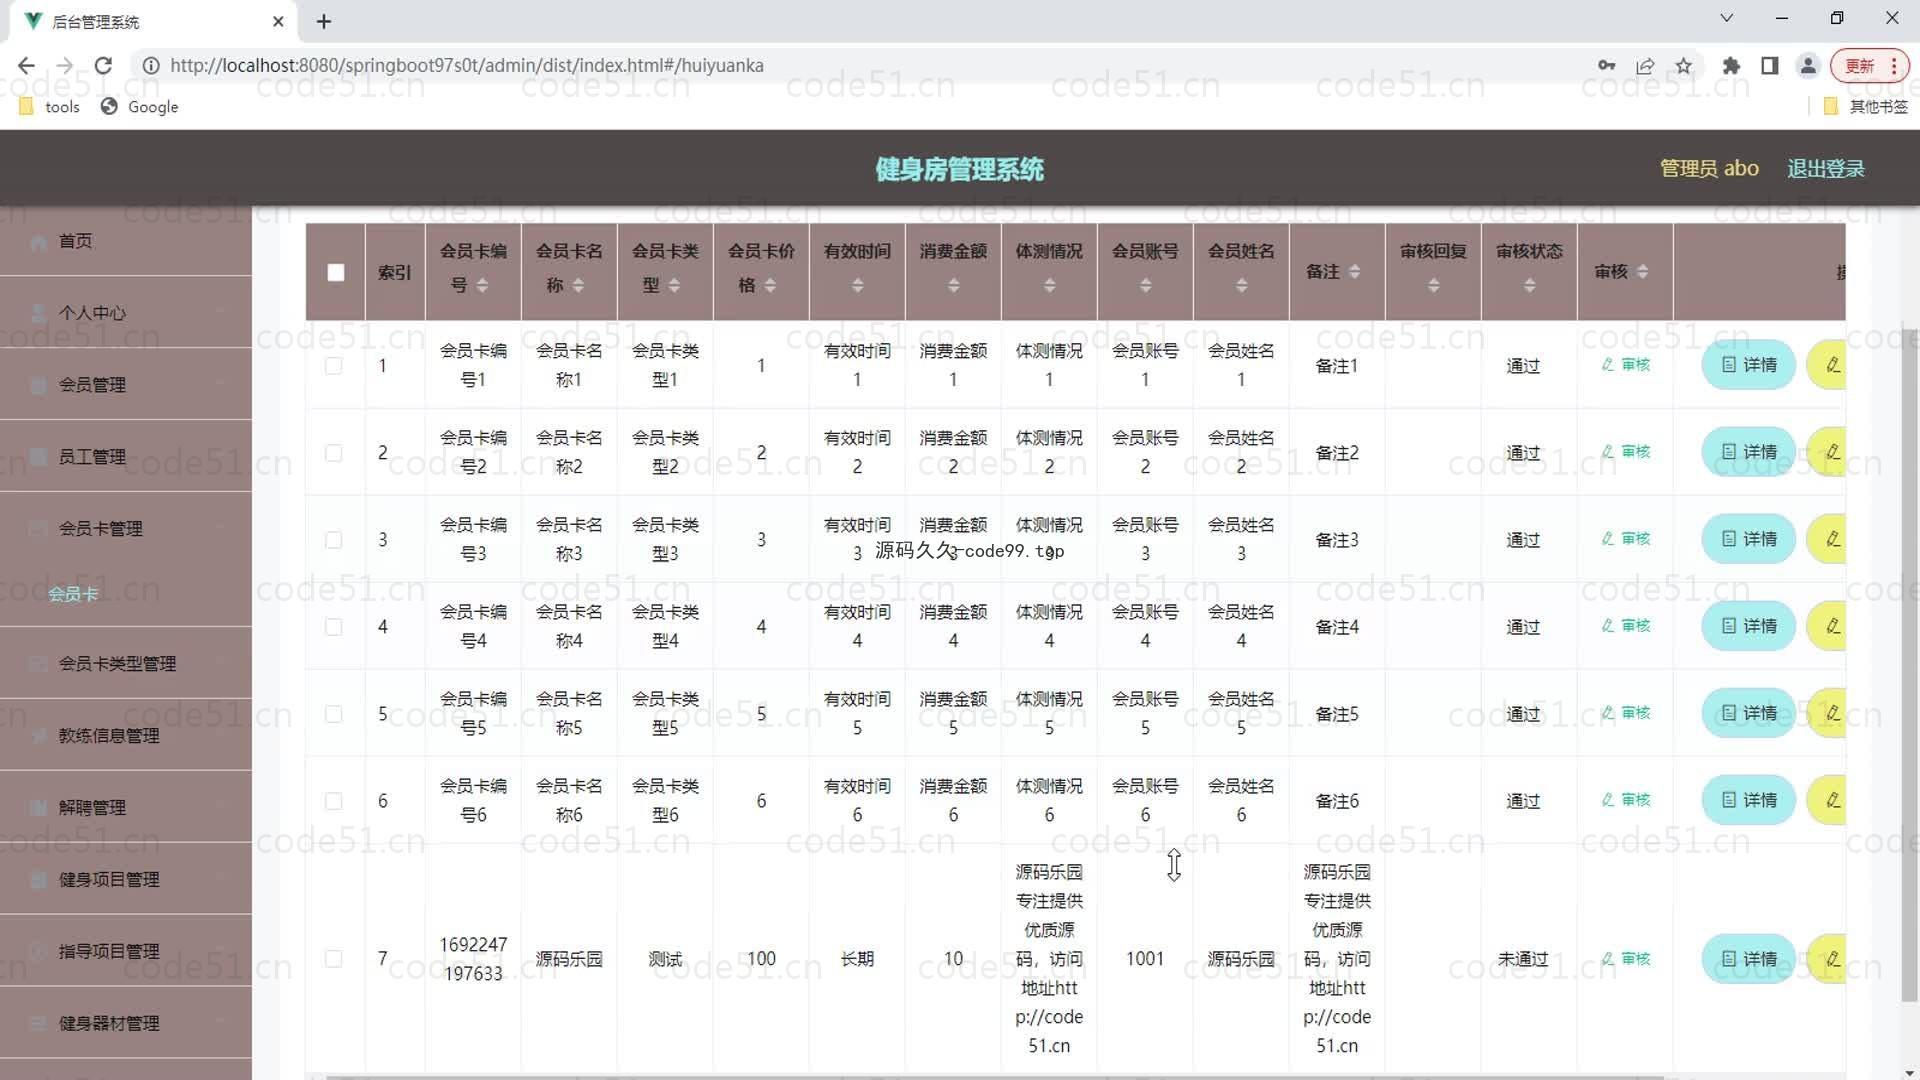1920x1080 pixels.
Task: Sort by 备注 column
Action: click(x=1354, y=272)
